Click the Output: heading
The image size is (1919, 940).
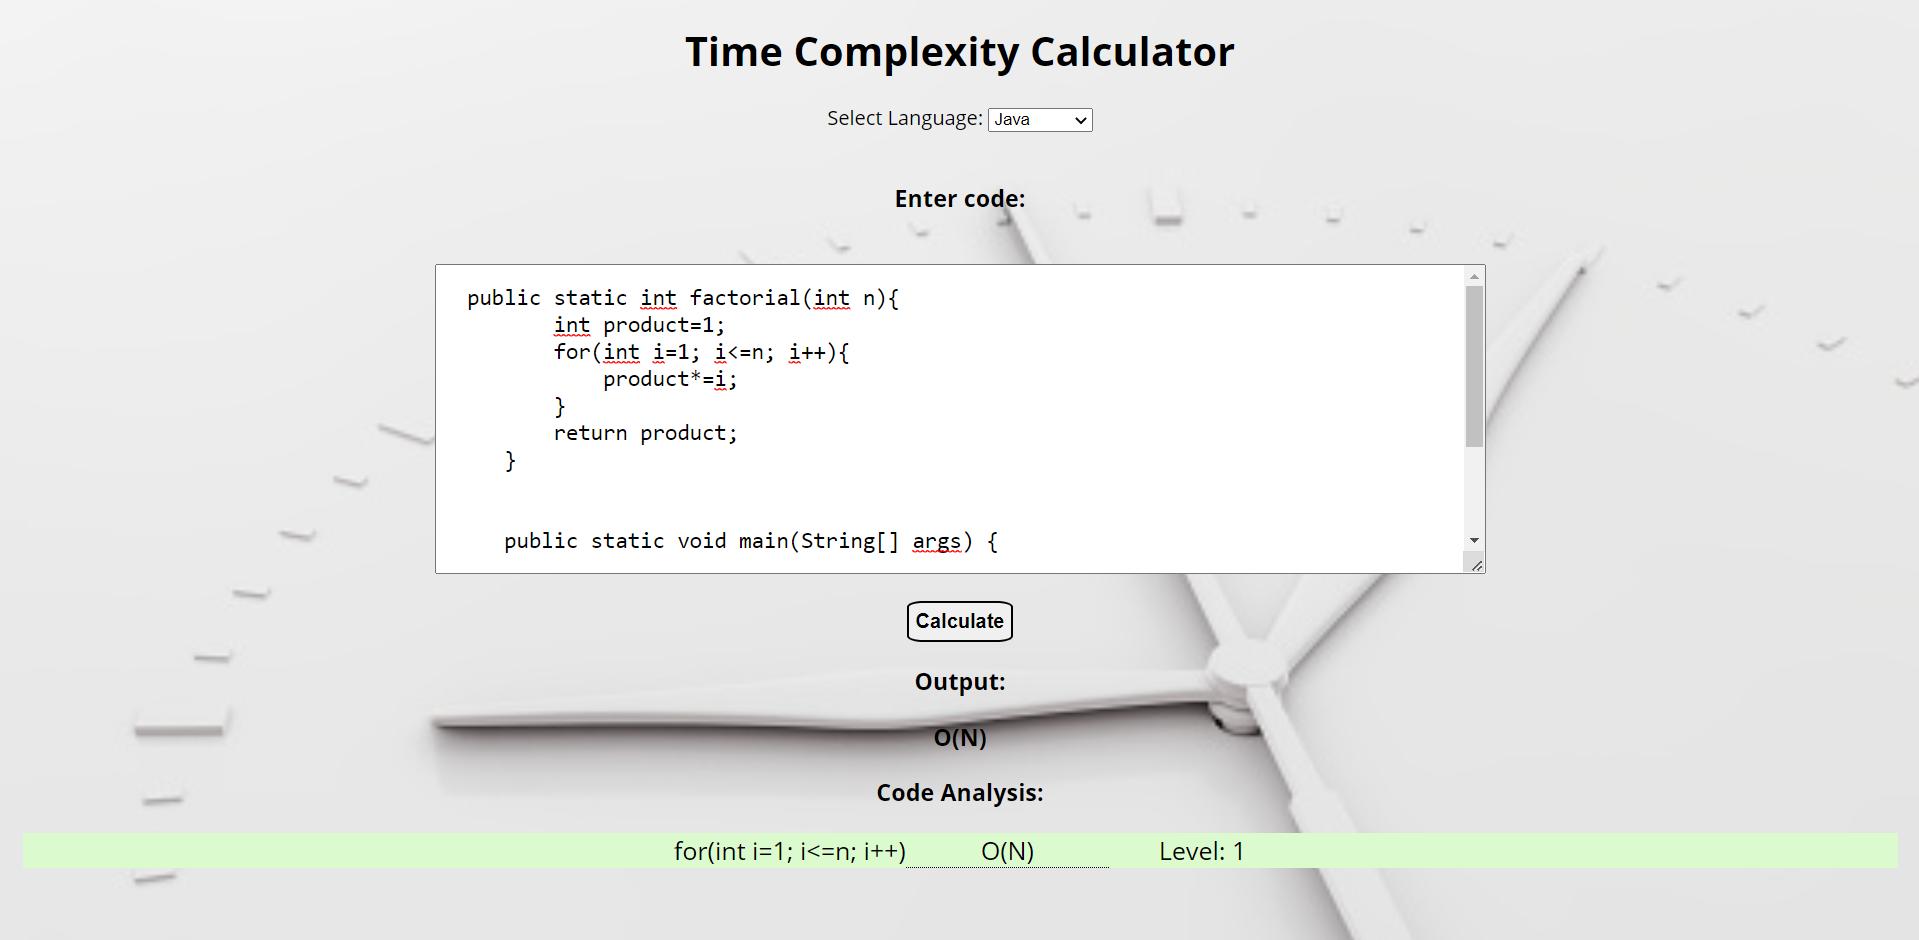point(959,682)
